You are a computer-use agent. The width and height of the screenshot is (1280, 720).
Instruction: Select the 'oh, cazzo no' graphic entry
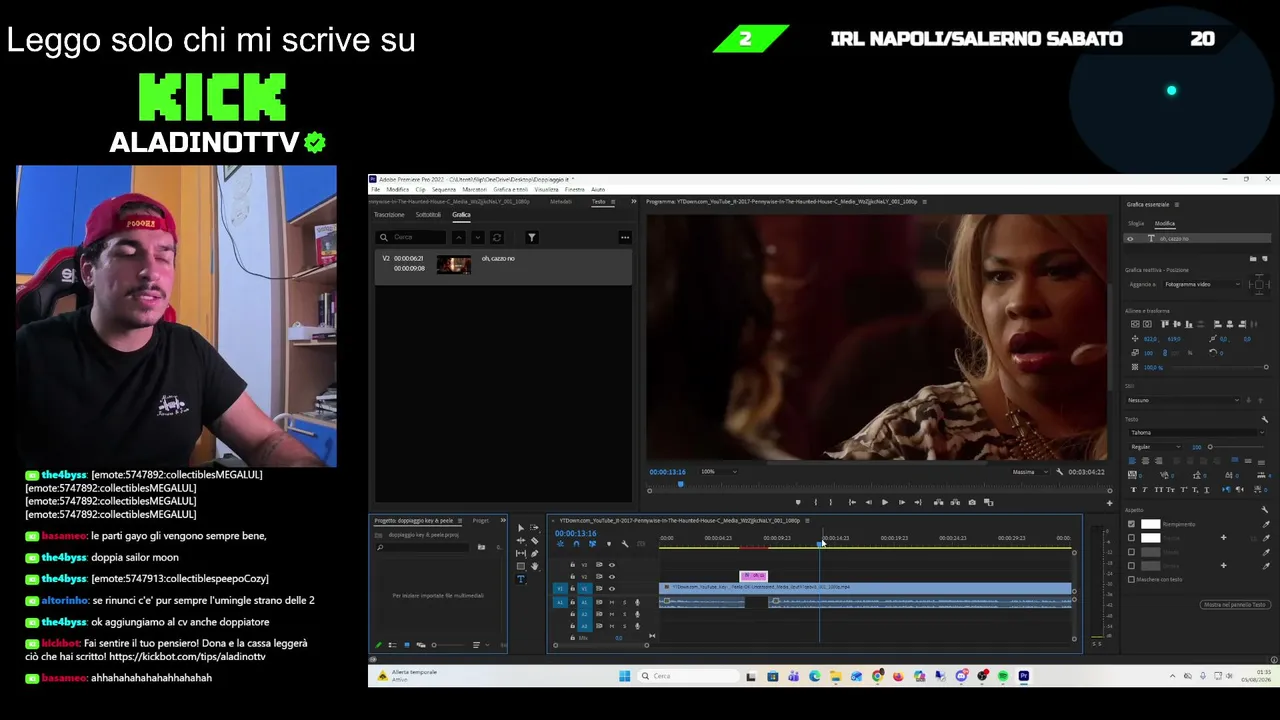503,266
